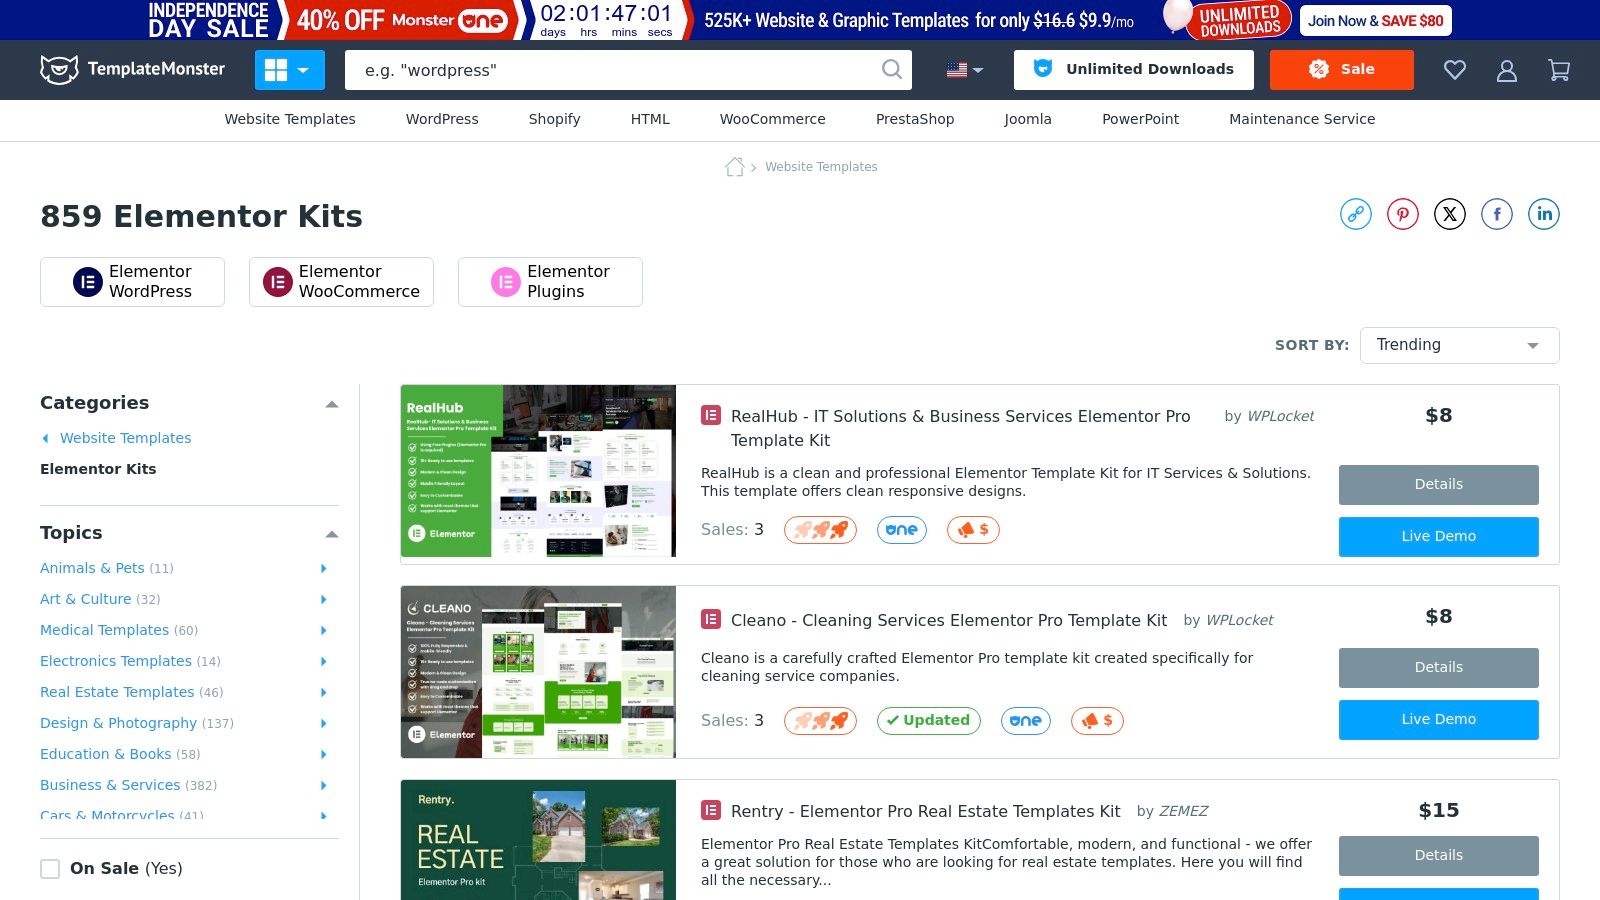Open Business & Services topic
Image resolution: width=1600 pixels, height=900 pixels.
pyautogui.click(x=110, y=785)
